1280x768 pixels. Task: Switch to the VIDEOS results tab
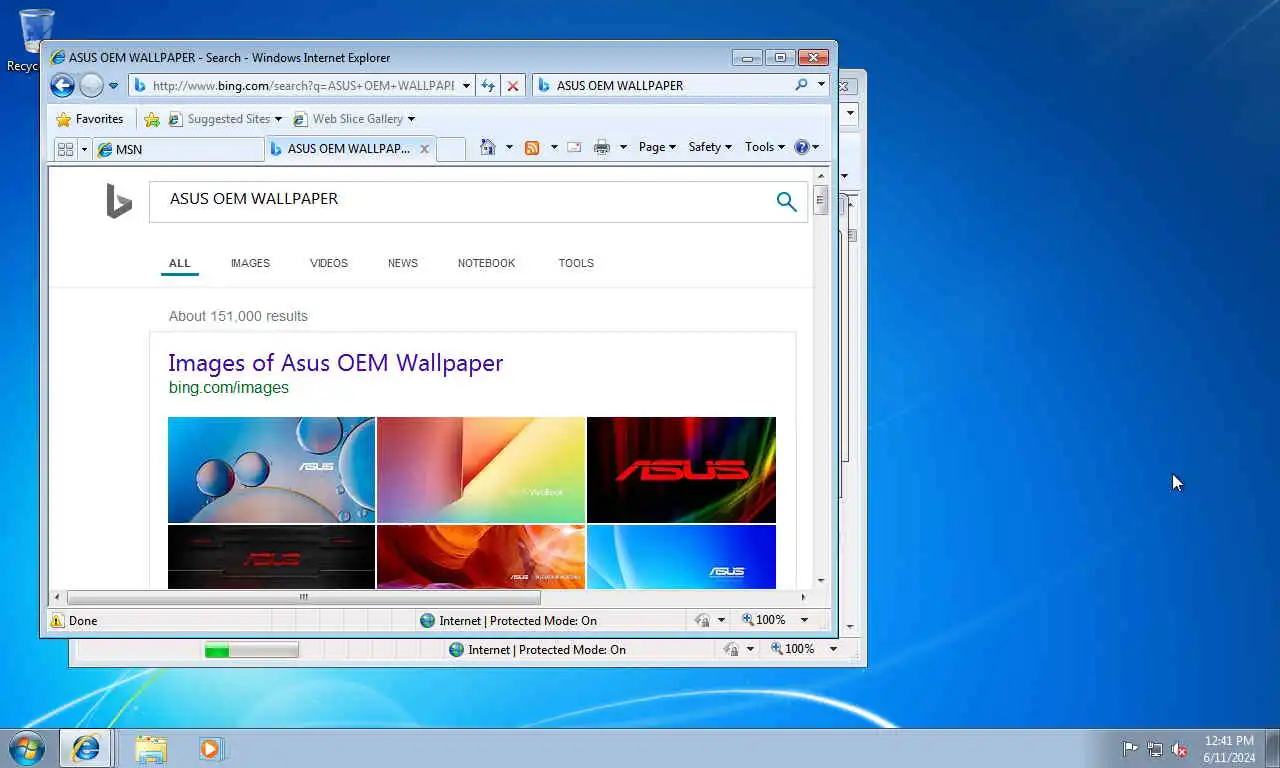coord(329,264)
